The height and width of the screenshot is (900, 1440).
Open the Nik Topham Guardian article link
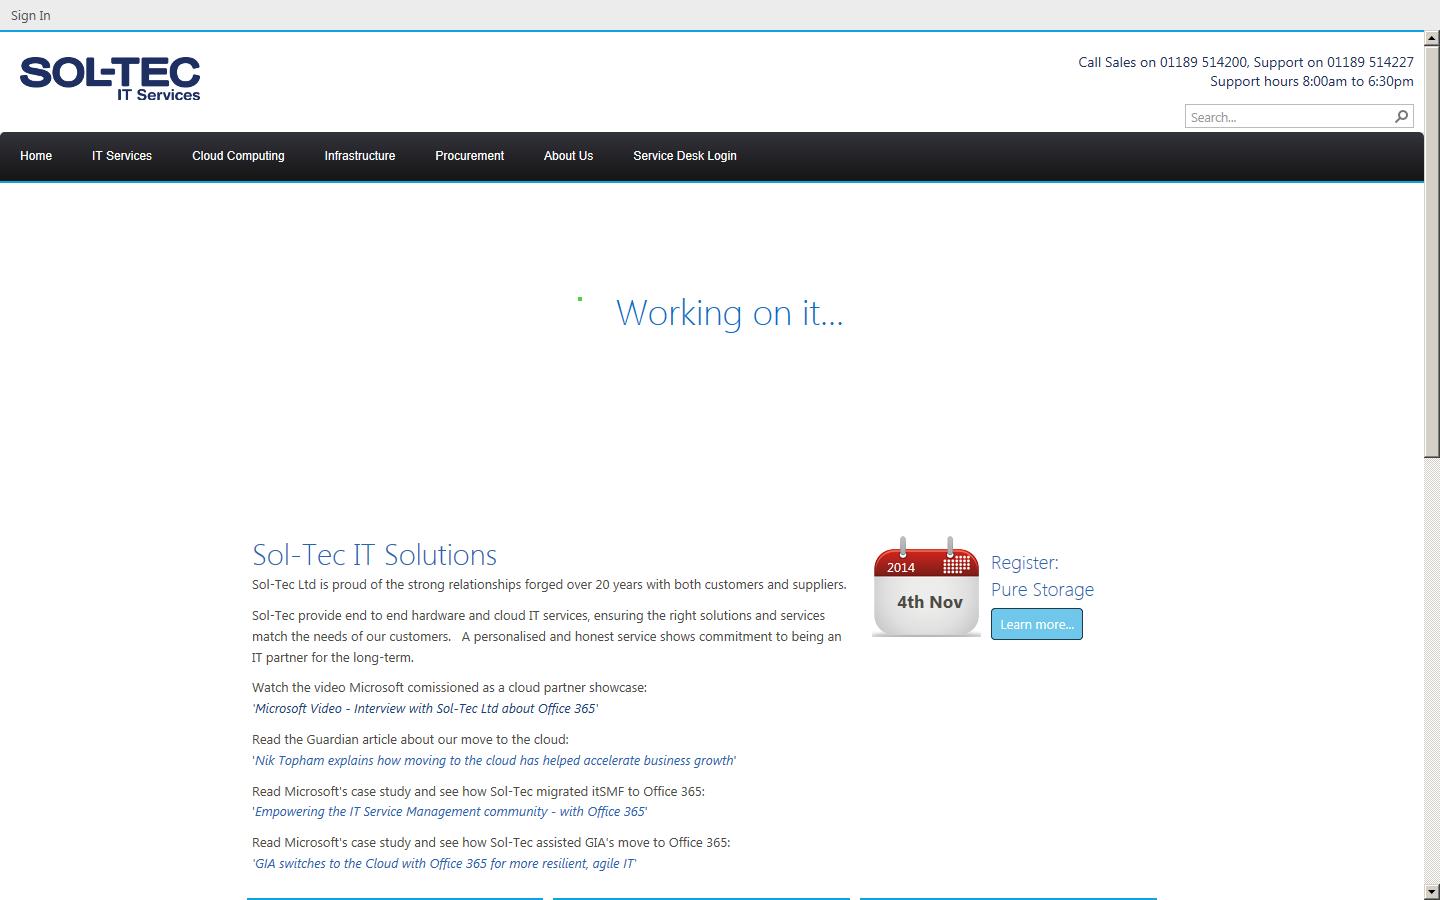coord(494,760)
